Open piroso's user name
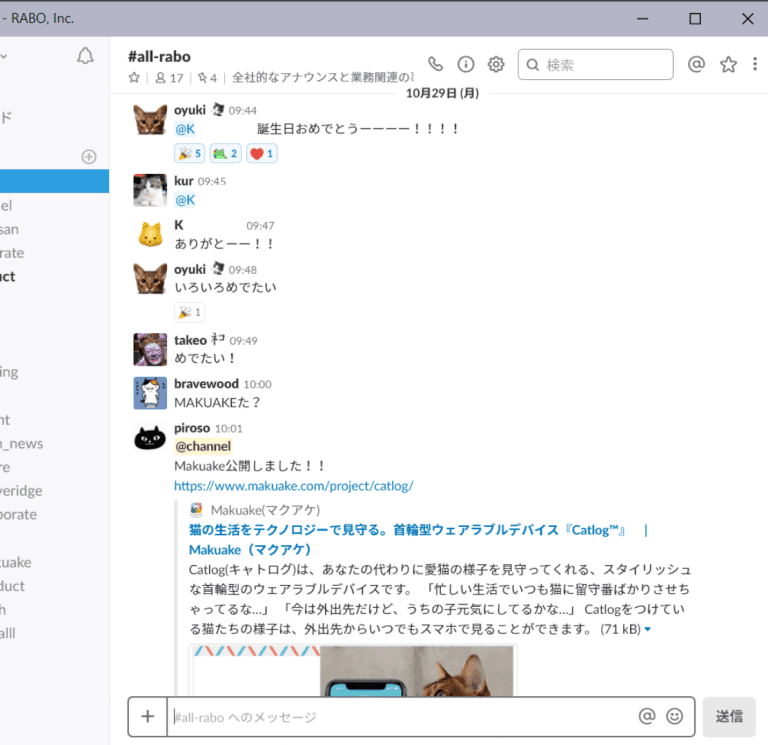 [192, 428]
